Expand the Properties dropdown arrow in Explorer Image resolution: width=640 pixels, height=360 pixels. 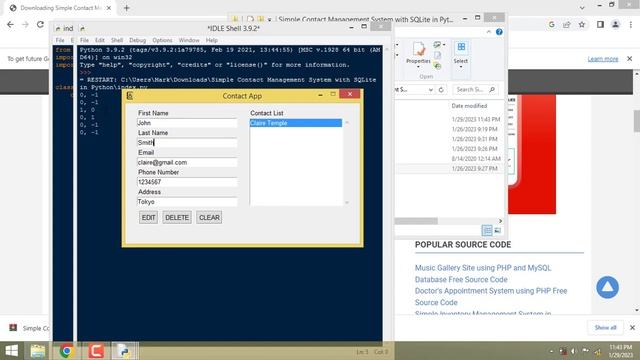pos(418,67)
